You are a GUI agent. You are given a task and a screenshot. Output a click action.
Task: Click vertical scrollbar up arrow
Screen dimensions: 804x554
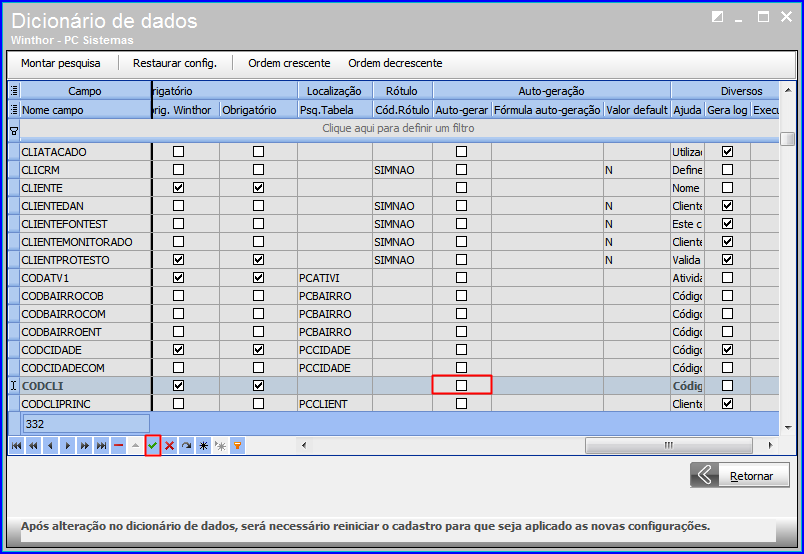pos(788,90)
